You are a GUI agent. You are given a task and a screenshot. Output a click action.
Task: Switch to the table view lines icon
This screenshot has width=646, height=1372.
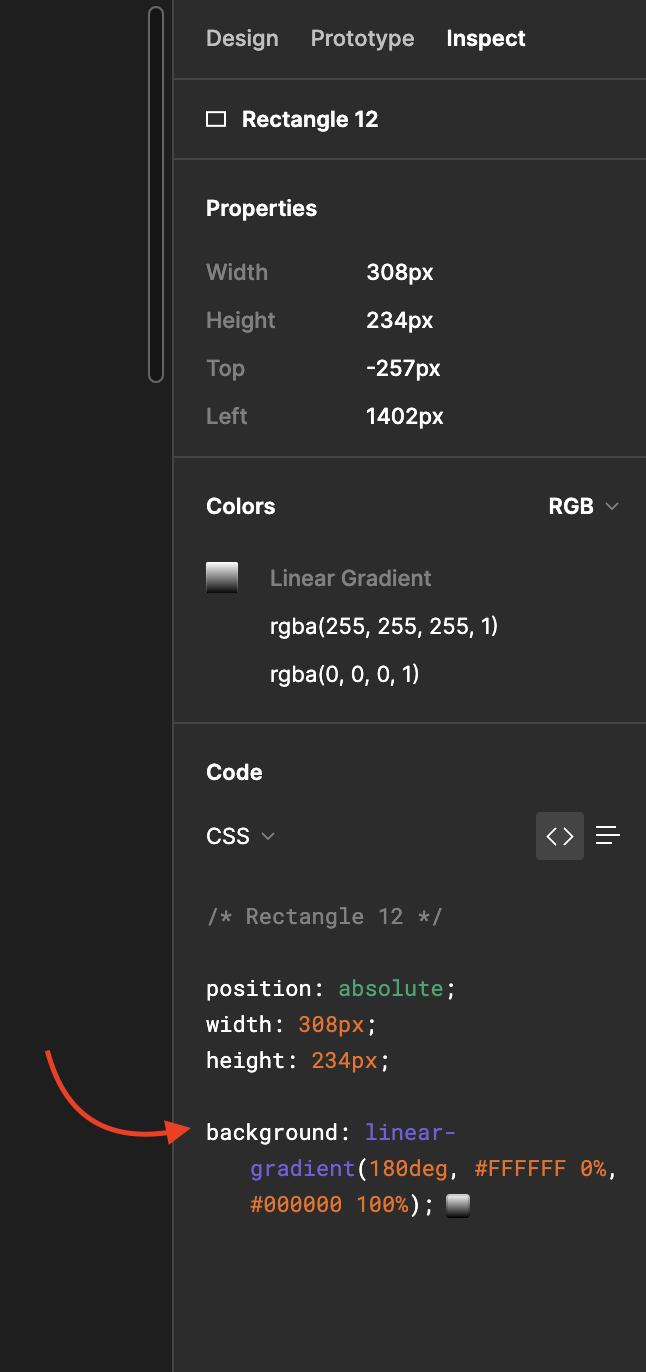(x=608, y=836)
